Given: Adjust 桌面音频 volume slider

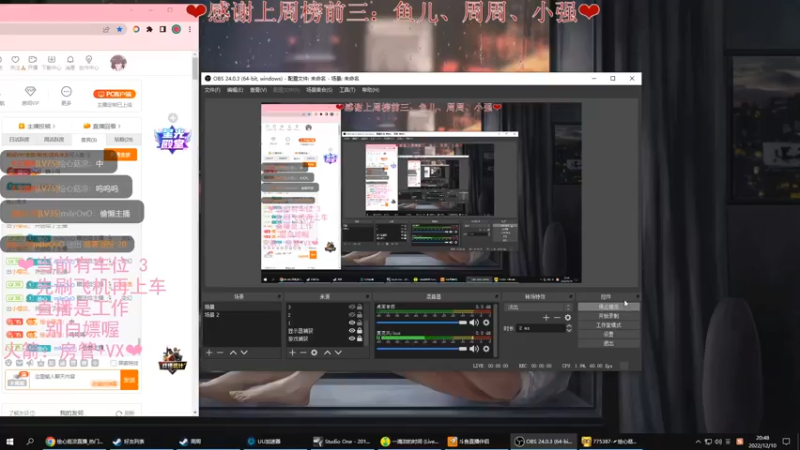Looking at the screenshot, I should point(421,322).
